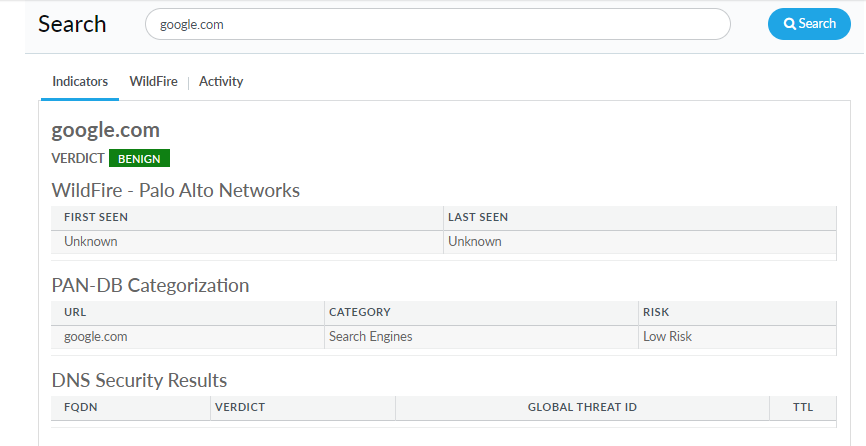Click the google.com search input field
The image size is (866, 446).
(438, 24)
